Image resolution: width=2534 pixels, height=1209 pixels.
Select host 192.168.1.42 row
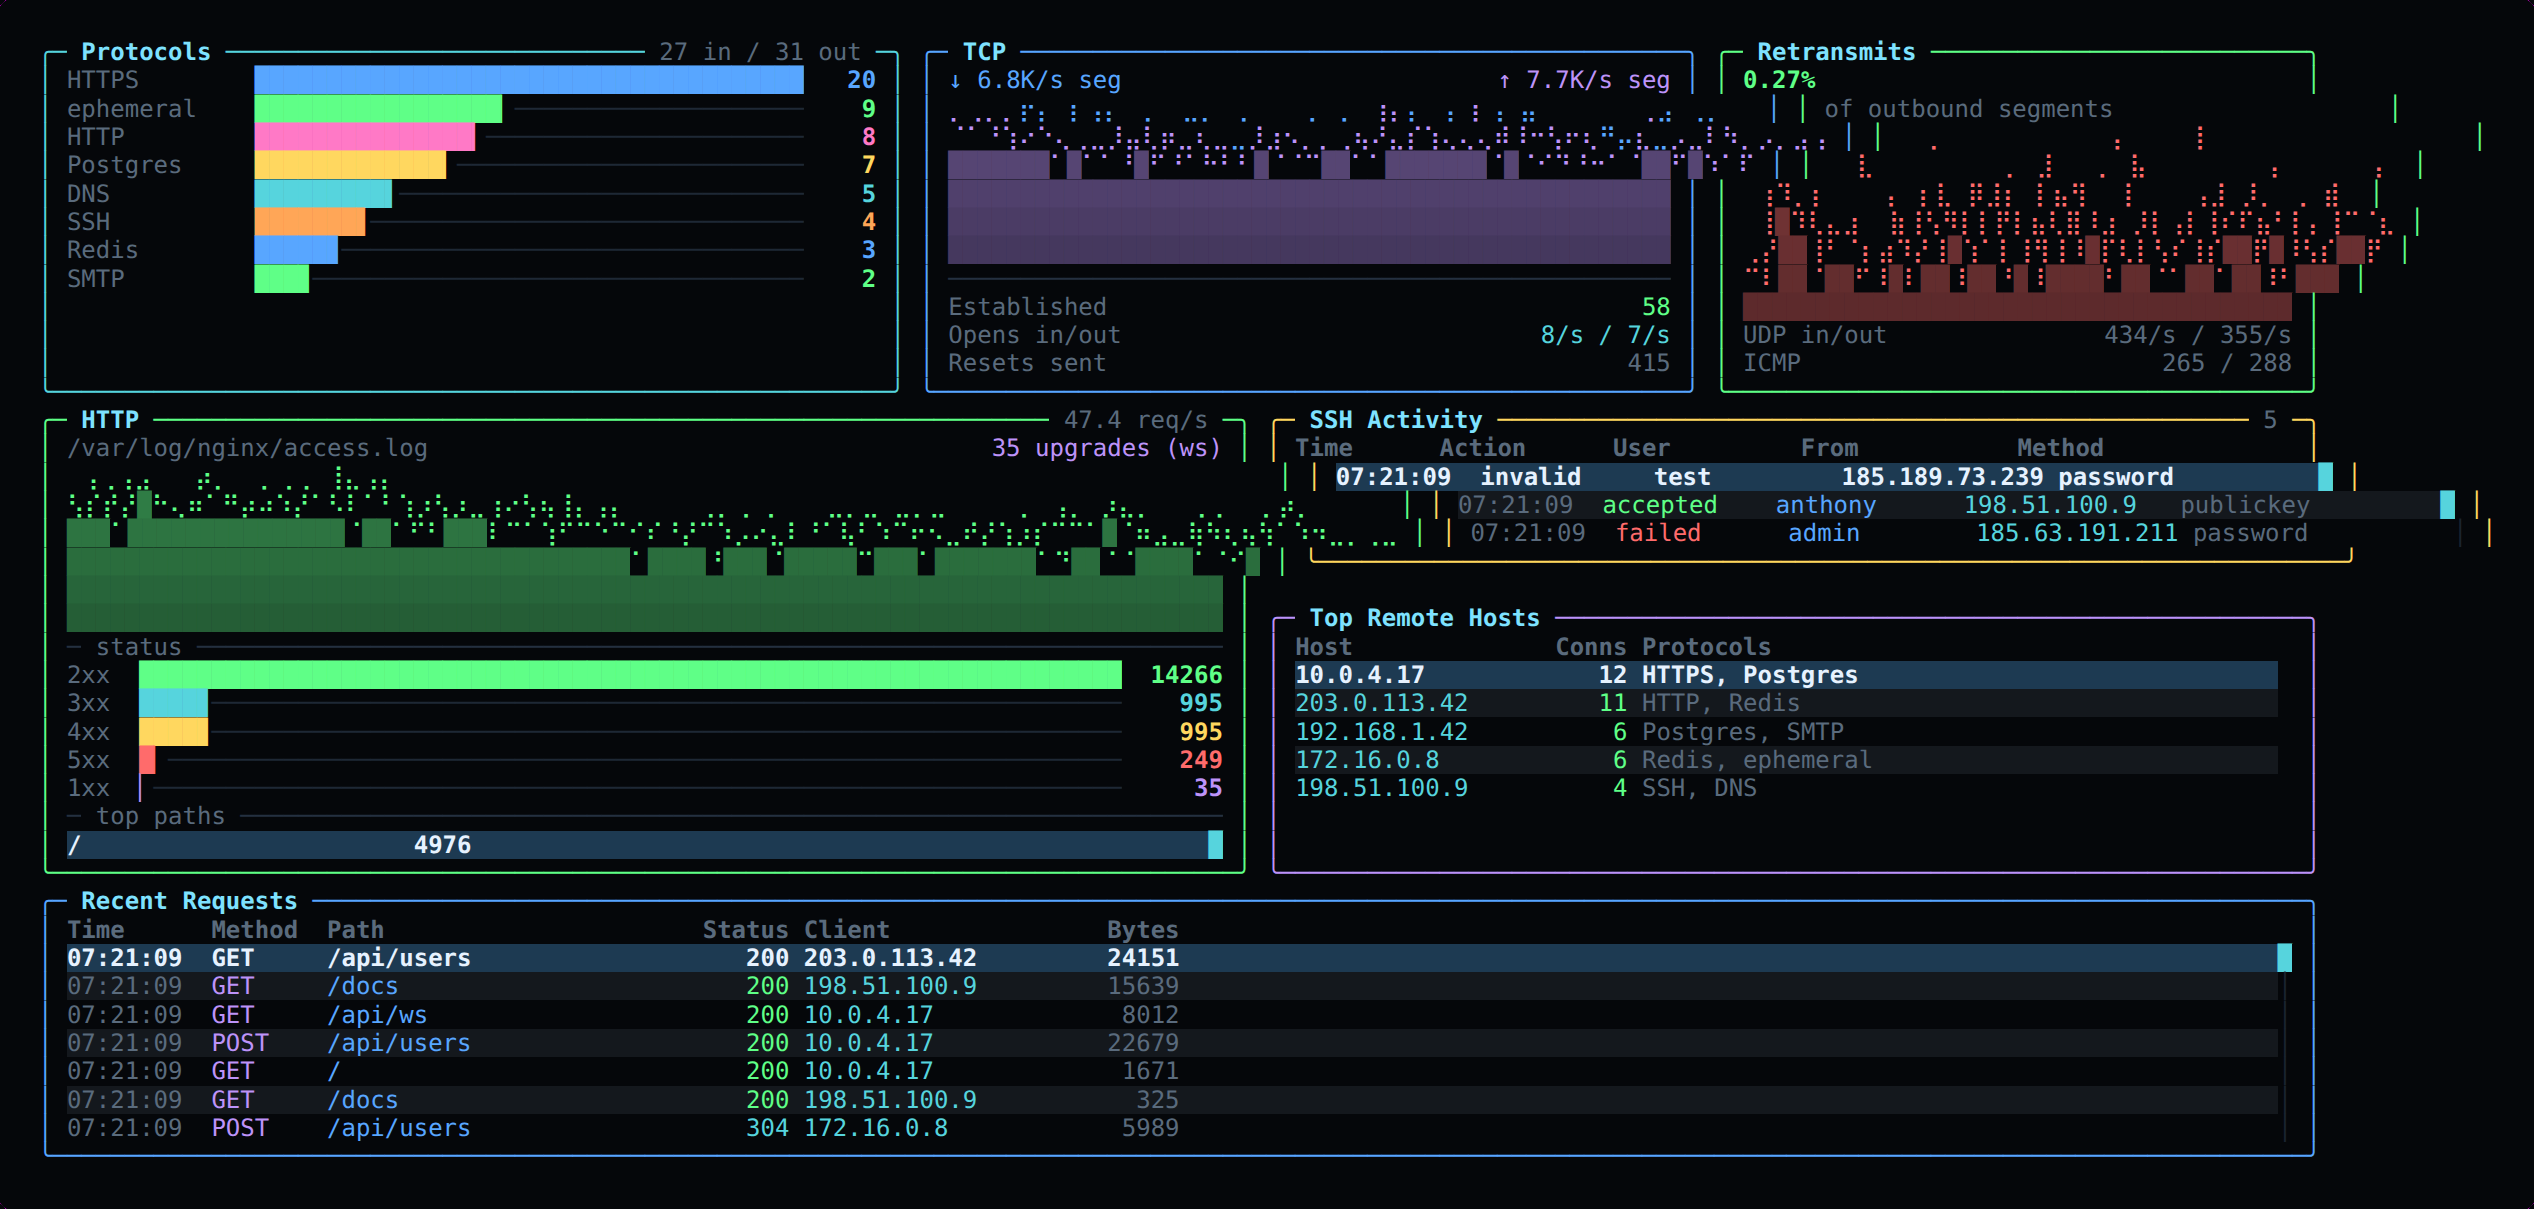(1786, 732)
